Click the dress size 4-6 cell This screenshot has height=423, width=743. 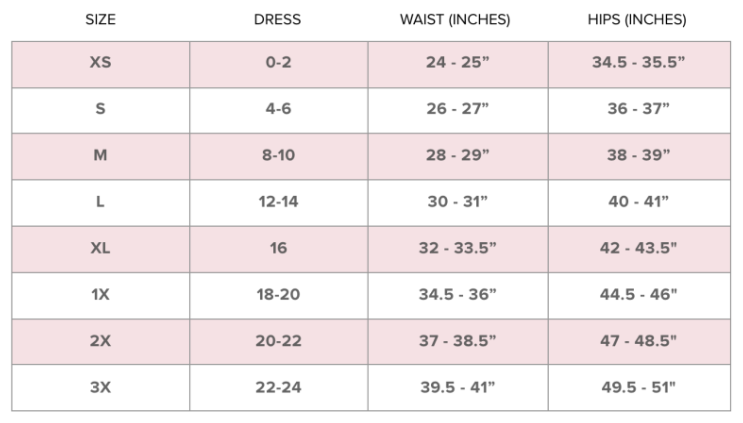[x=278, y=109]
